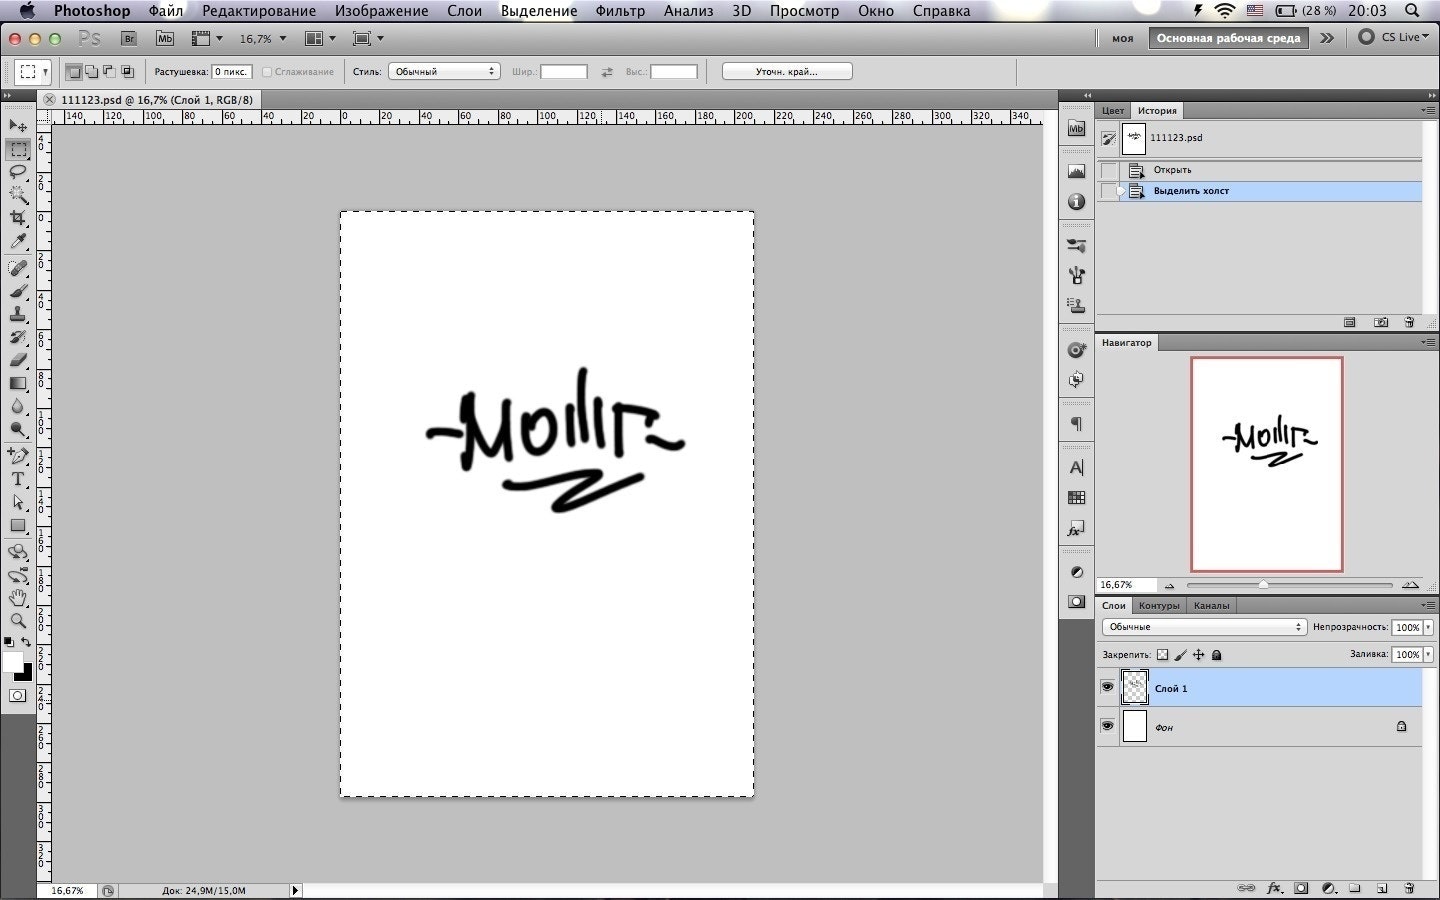Switch to the Каналы tab
Viewport: 1440px width, 900px height.
pyautogui.click(x=1211, y=605)
